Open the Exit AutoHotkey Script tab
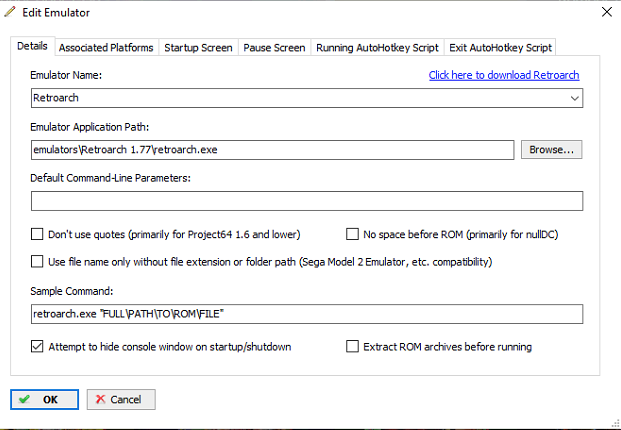Screen dimensions: 621x430 click(500, 48)
